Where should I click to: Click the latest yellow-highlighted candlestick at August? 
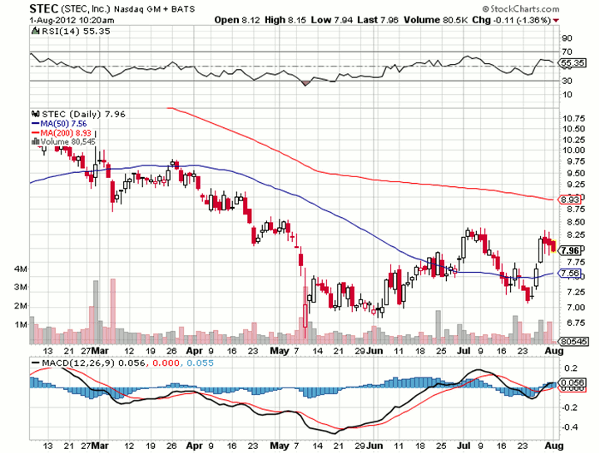tap(554, 246)
